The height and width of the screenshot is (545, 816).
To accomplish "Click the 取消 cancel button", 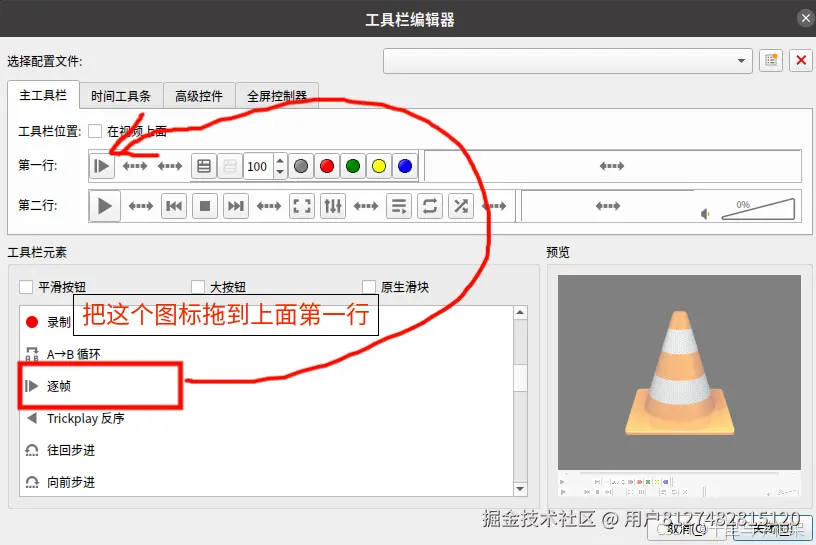I will (687, 529).
